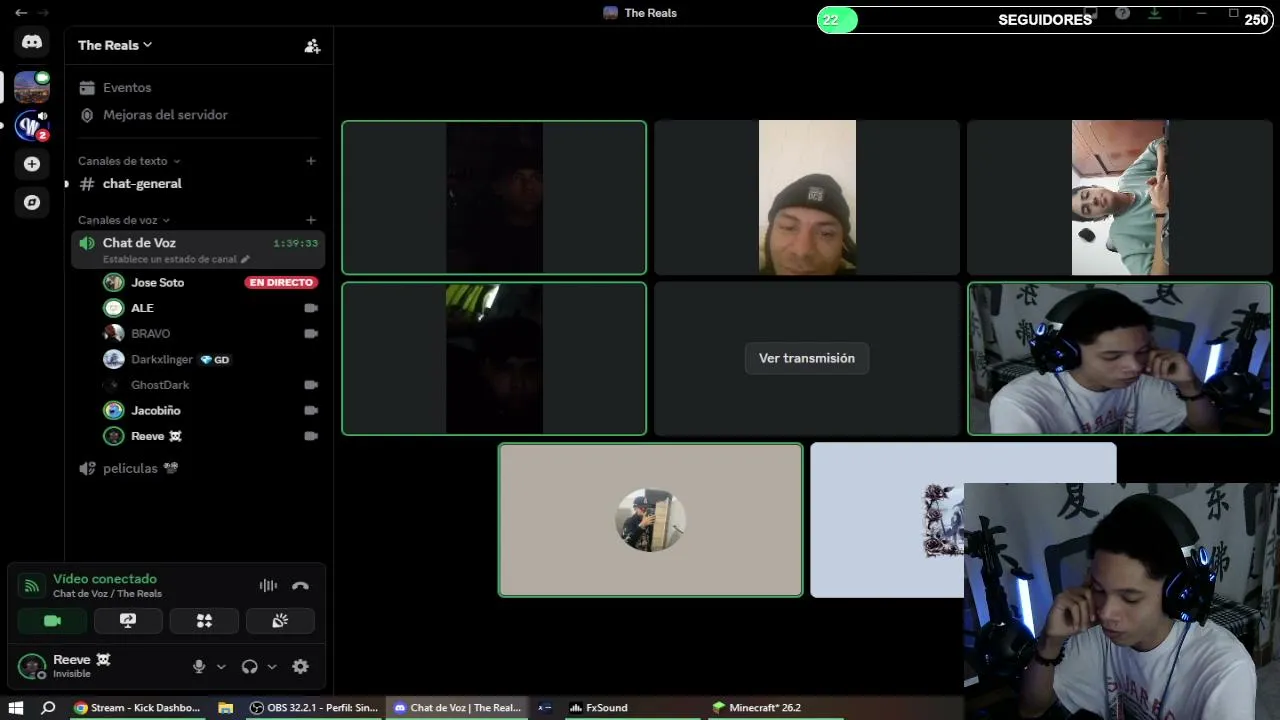Open Discord help question mark

(1123, 13)
